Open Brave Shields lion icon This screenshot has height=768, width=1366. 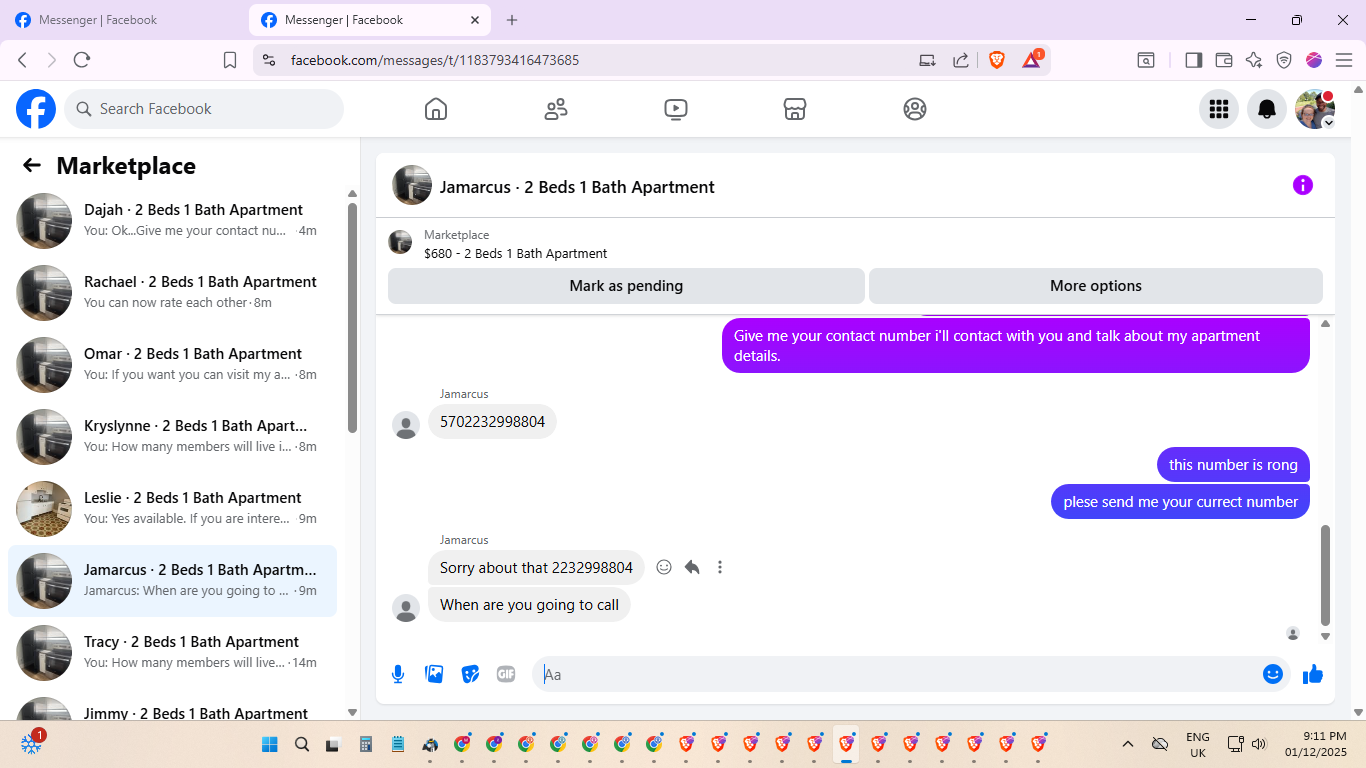coord(997,60)
